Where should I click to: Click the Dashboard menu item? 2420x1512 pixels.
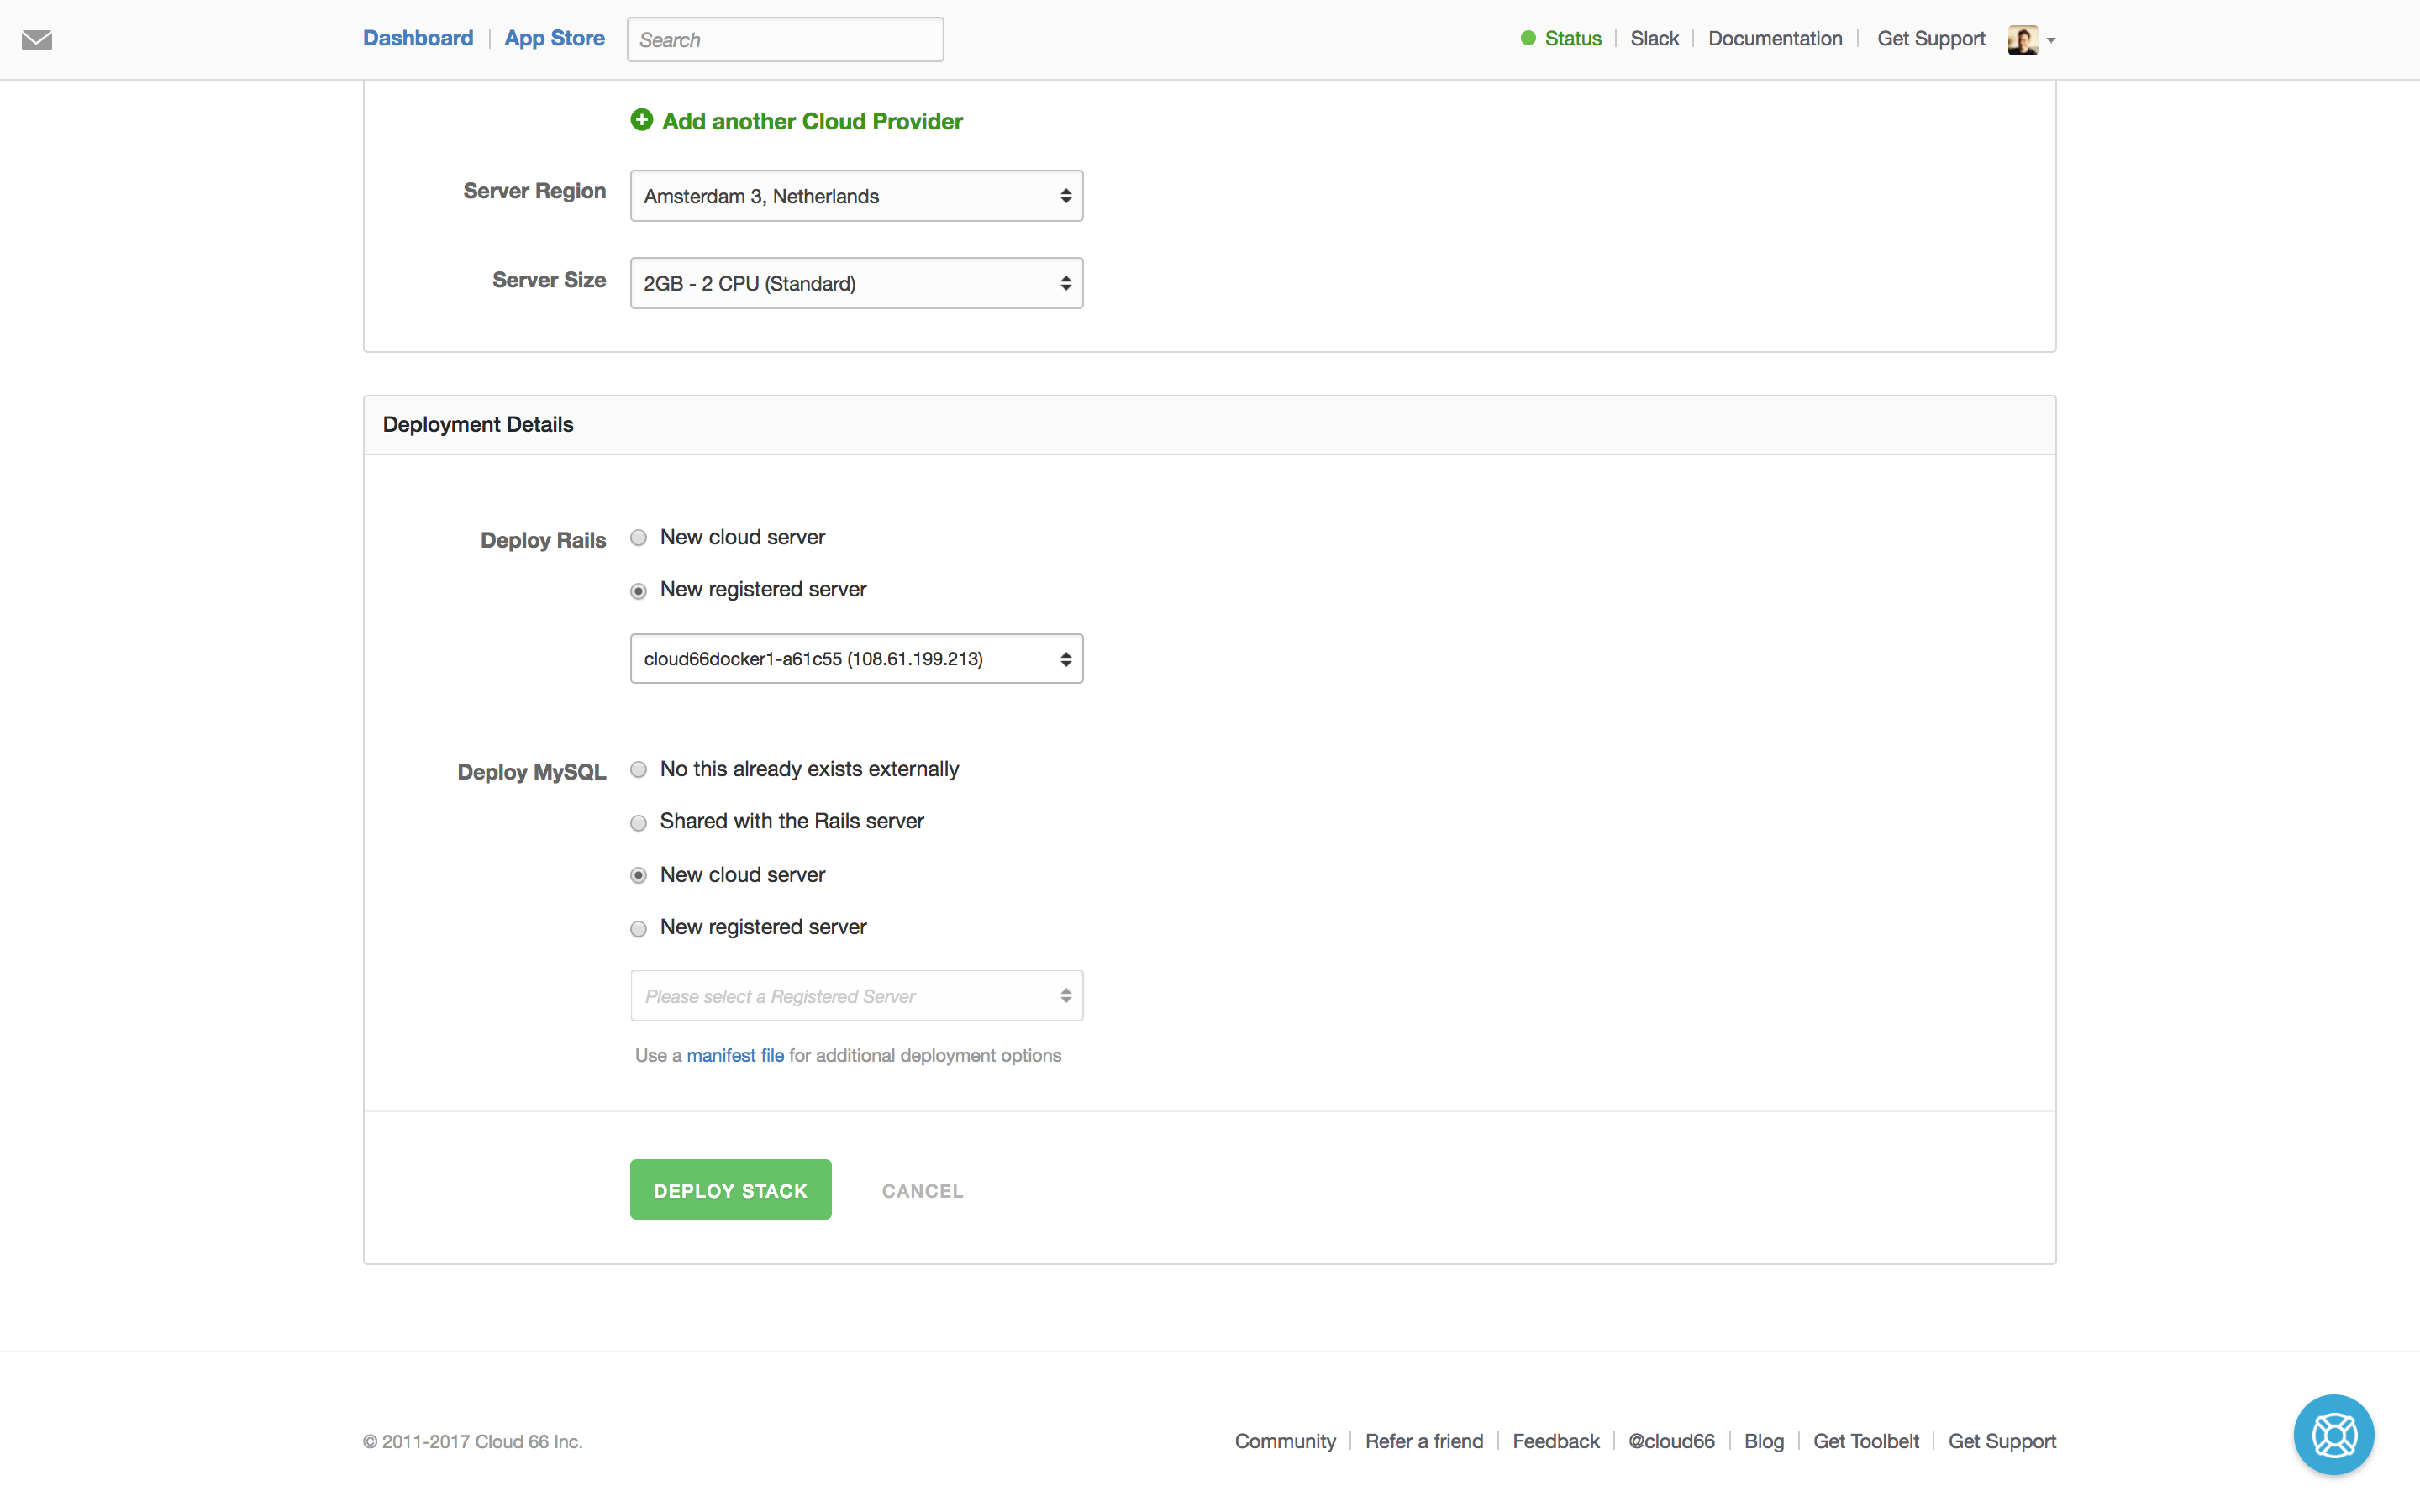pos(417,37)
